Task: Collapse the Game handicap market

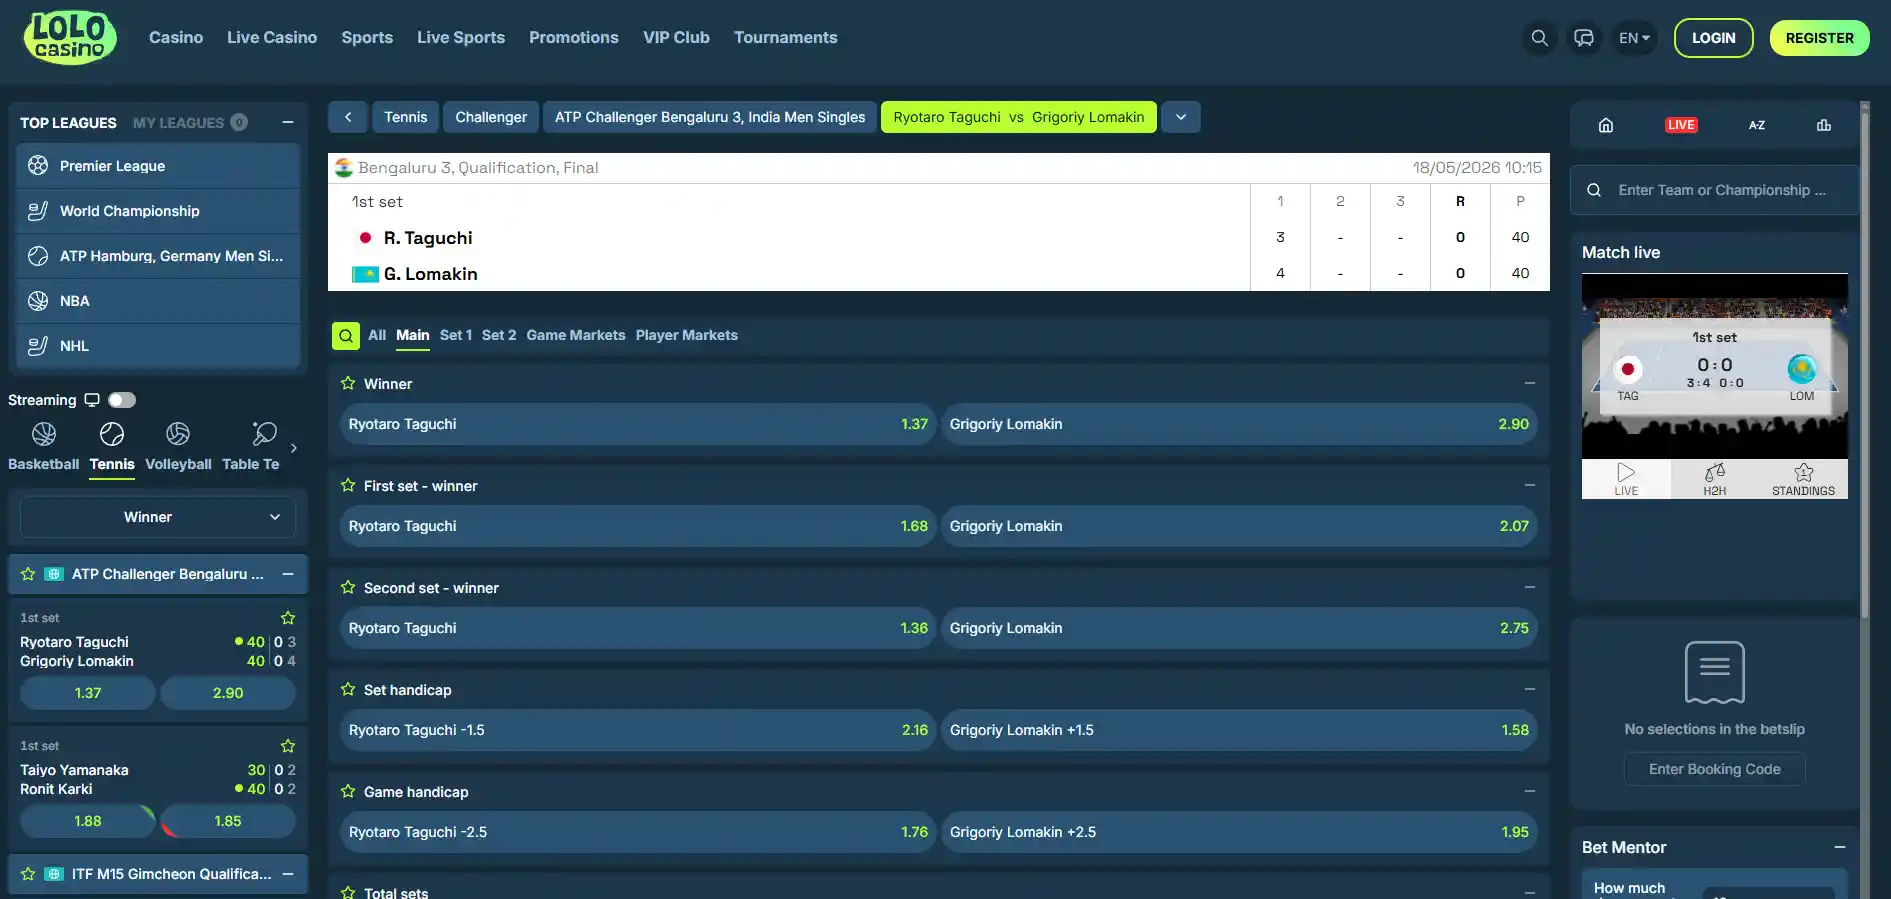Action: click(1529, 791)
